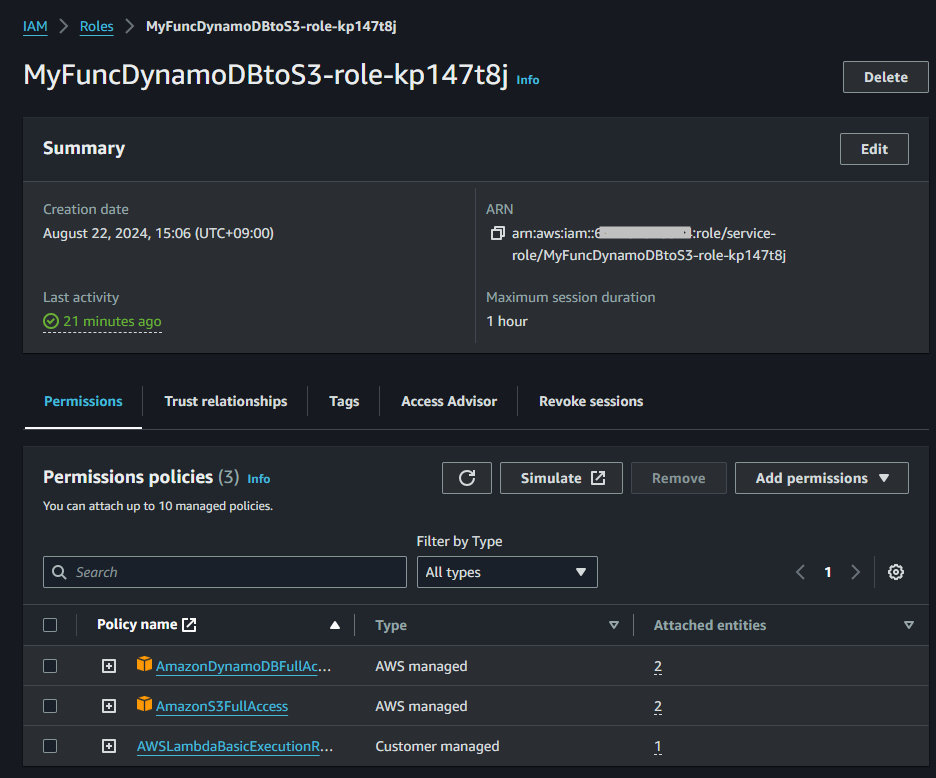Click the magnifier icon in the search box
This screenshot has width=936, height=778.
click(59, 572)
